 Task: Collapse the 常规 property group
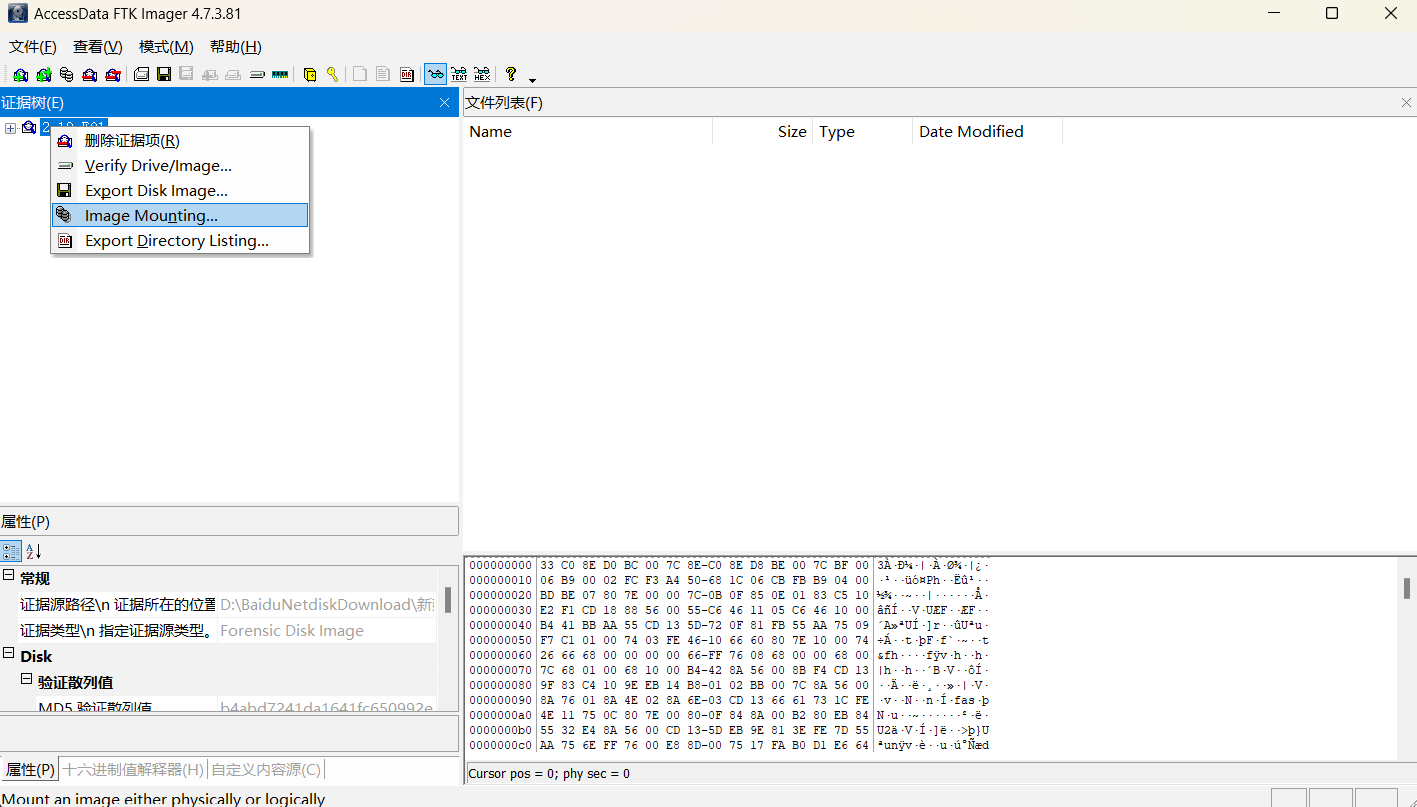pos(8,577)
